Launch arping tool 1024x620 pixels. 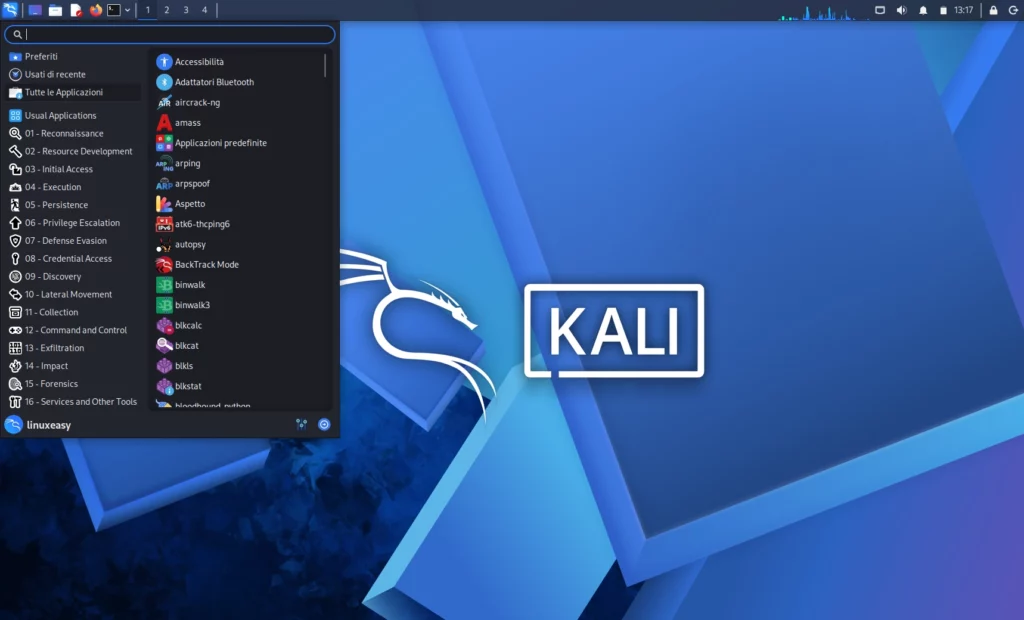[238, 163]
